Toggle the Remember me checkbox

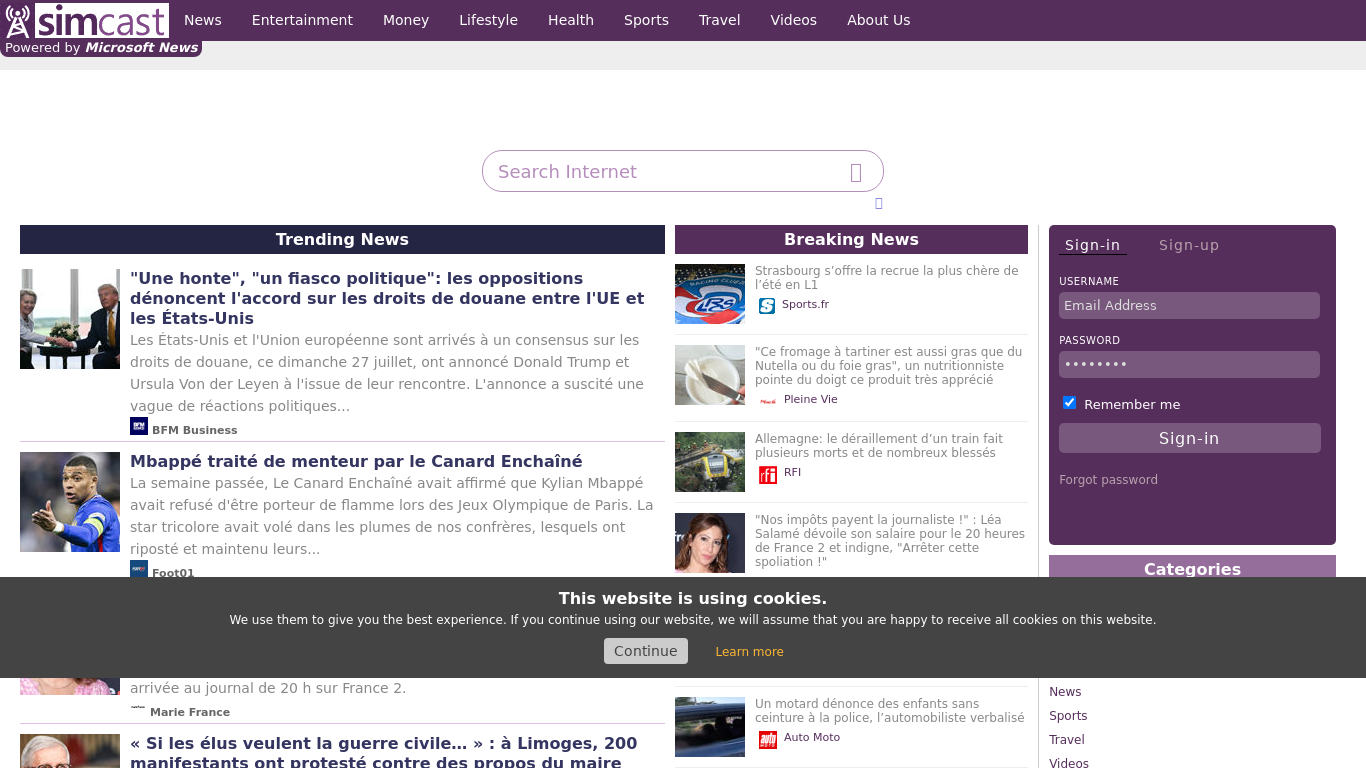point(1069,403)
